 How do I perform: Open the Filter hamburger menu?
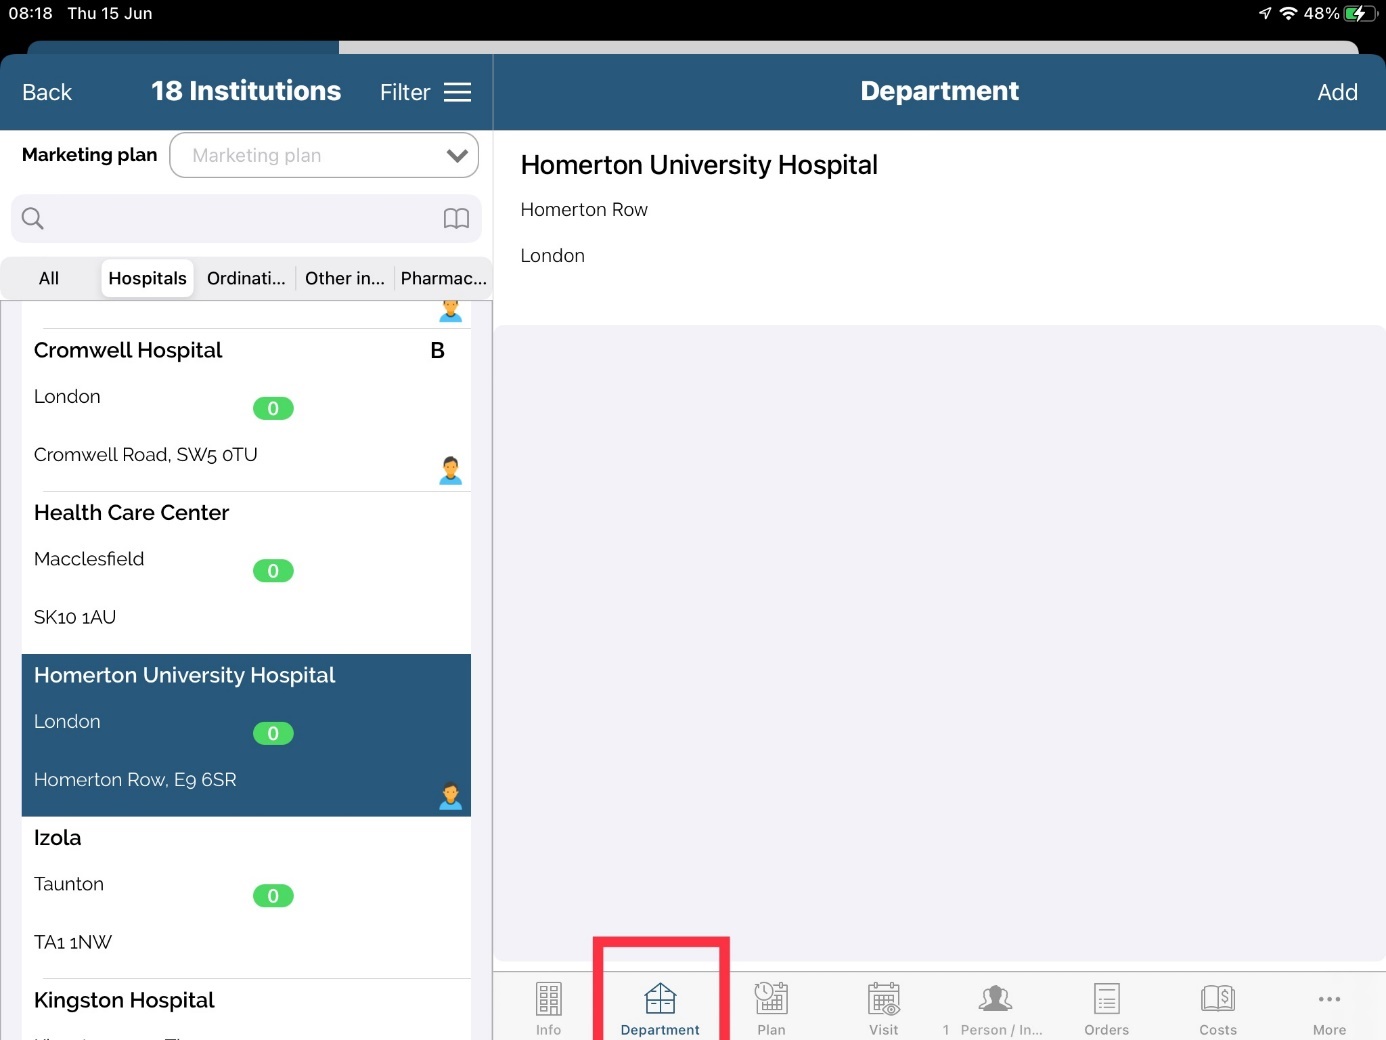457,93
